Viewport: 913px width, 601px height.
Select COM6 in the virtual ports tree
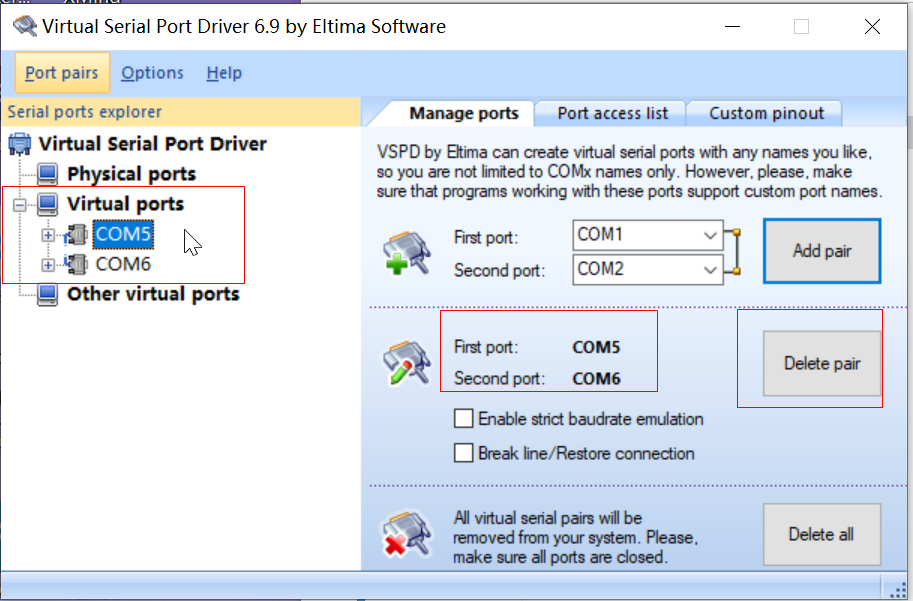(x=123, y=264)
